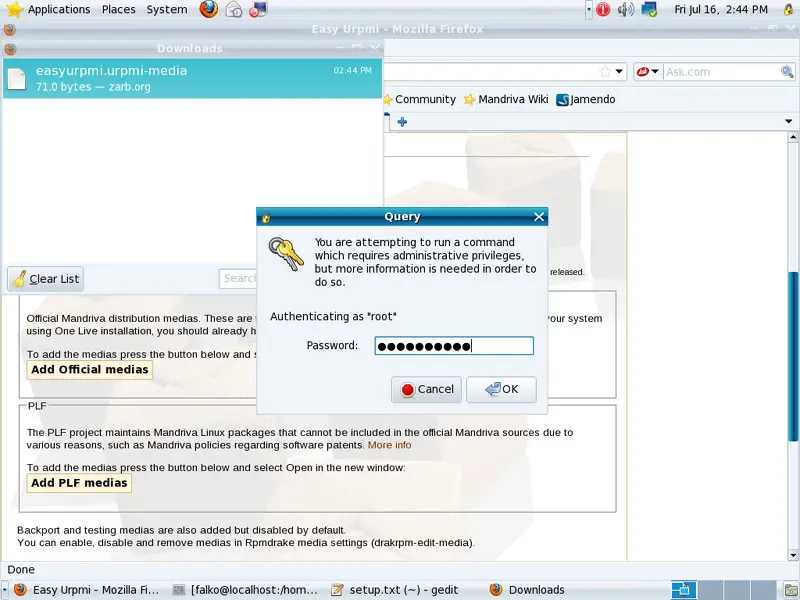Follow the More info link about PLF
This screenshot has height=600, width=800.
point(389,445)
